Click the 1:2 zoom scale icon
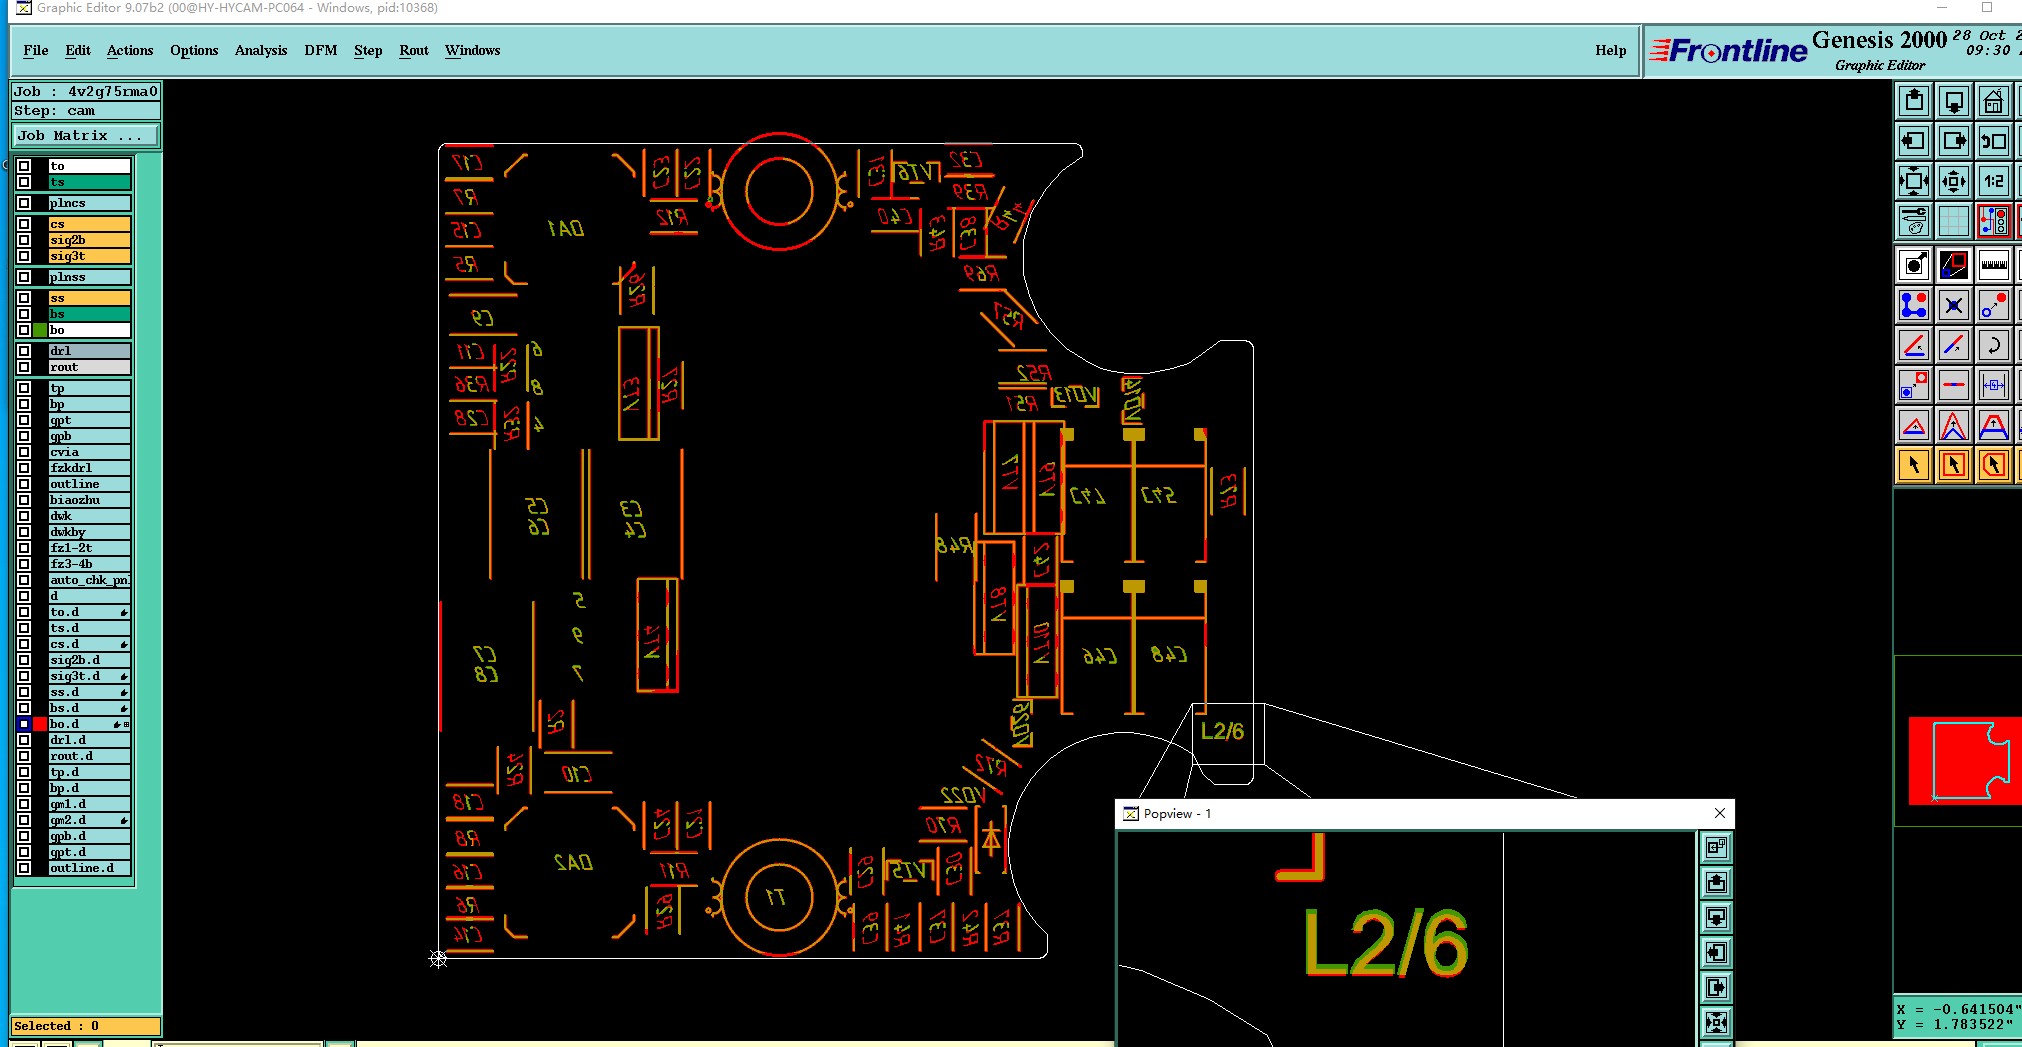 point(1993,181)
